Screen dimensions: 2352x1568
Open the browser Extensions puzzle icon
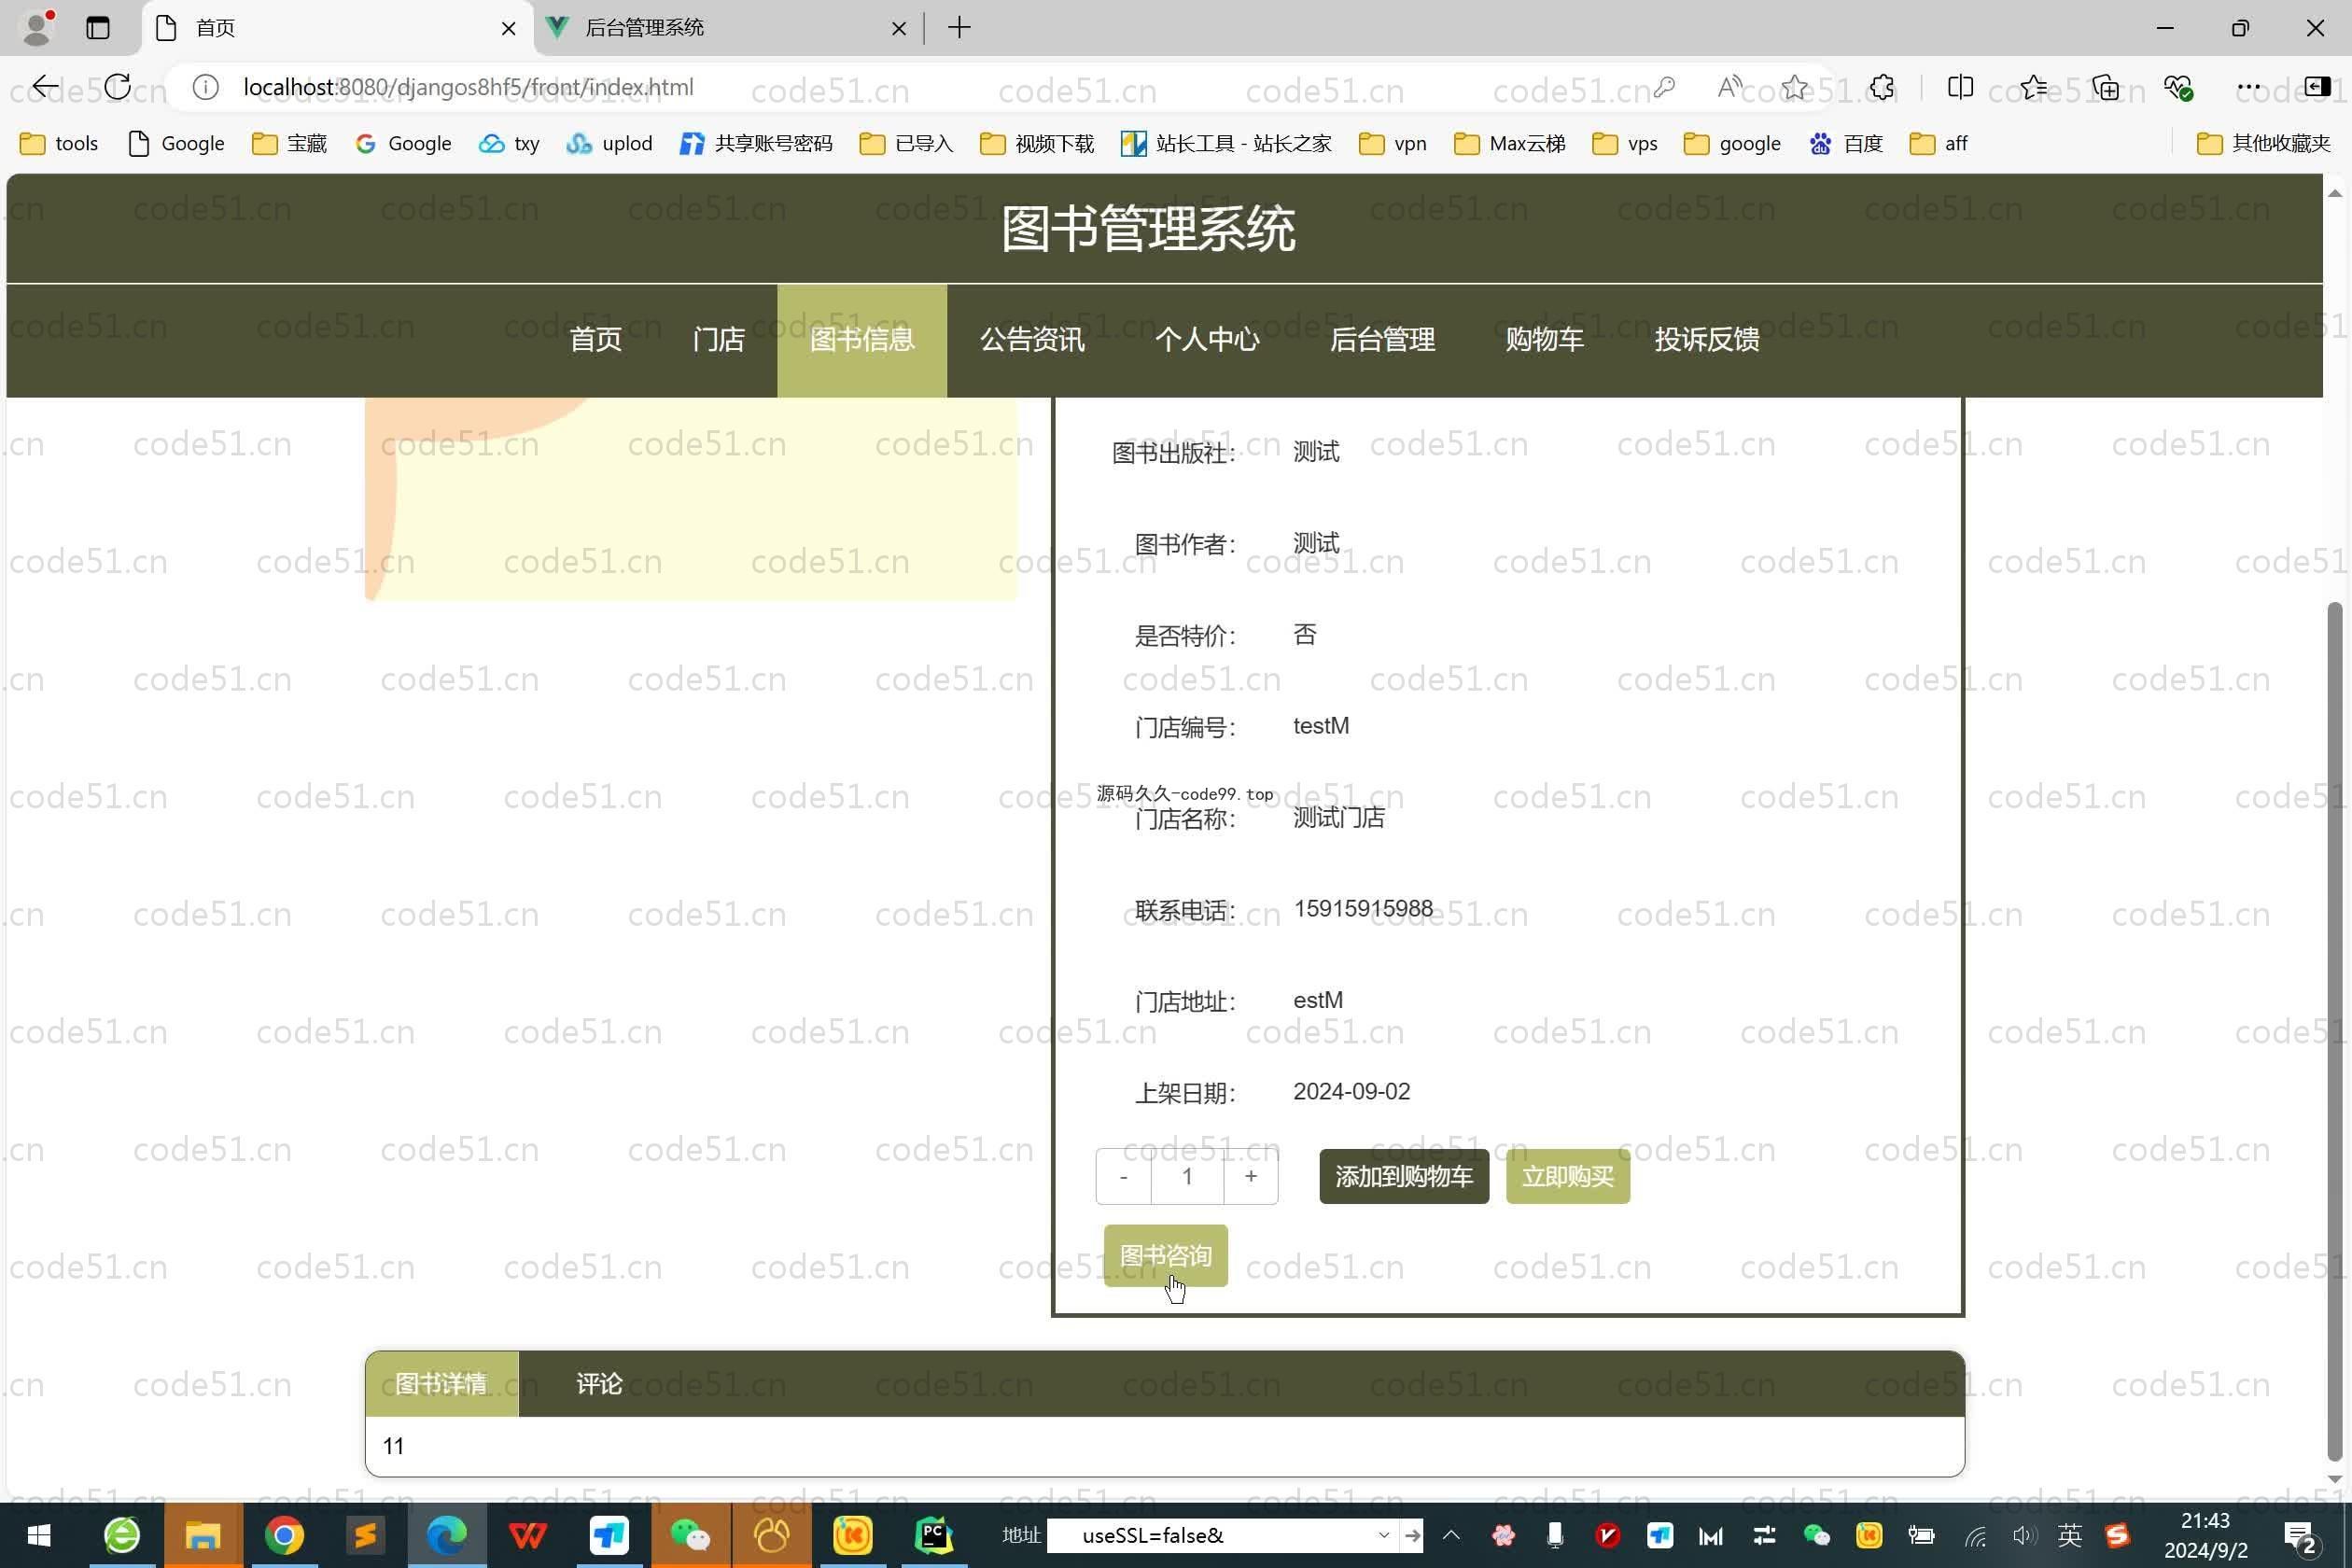[1881, 87]
